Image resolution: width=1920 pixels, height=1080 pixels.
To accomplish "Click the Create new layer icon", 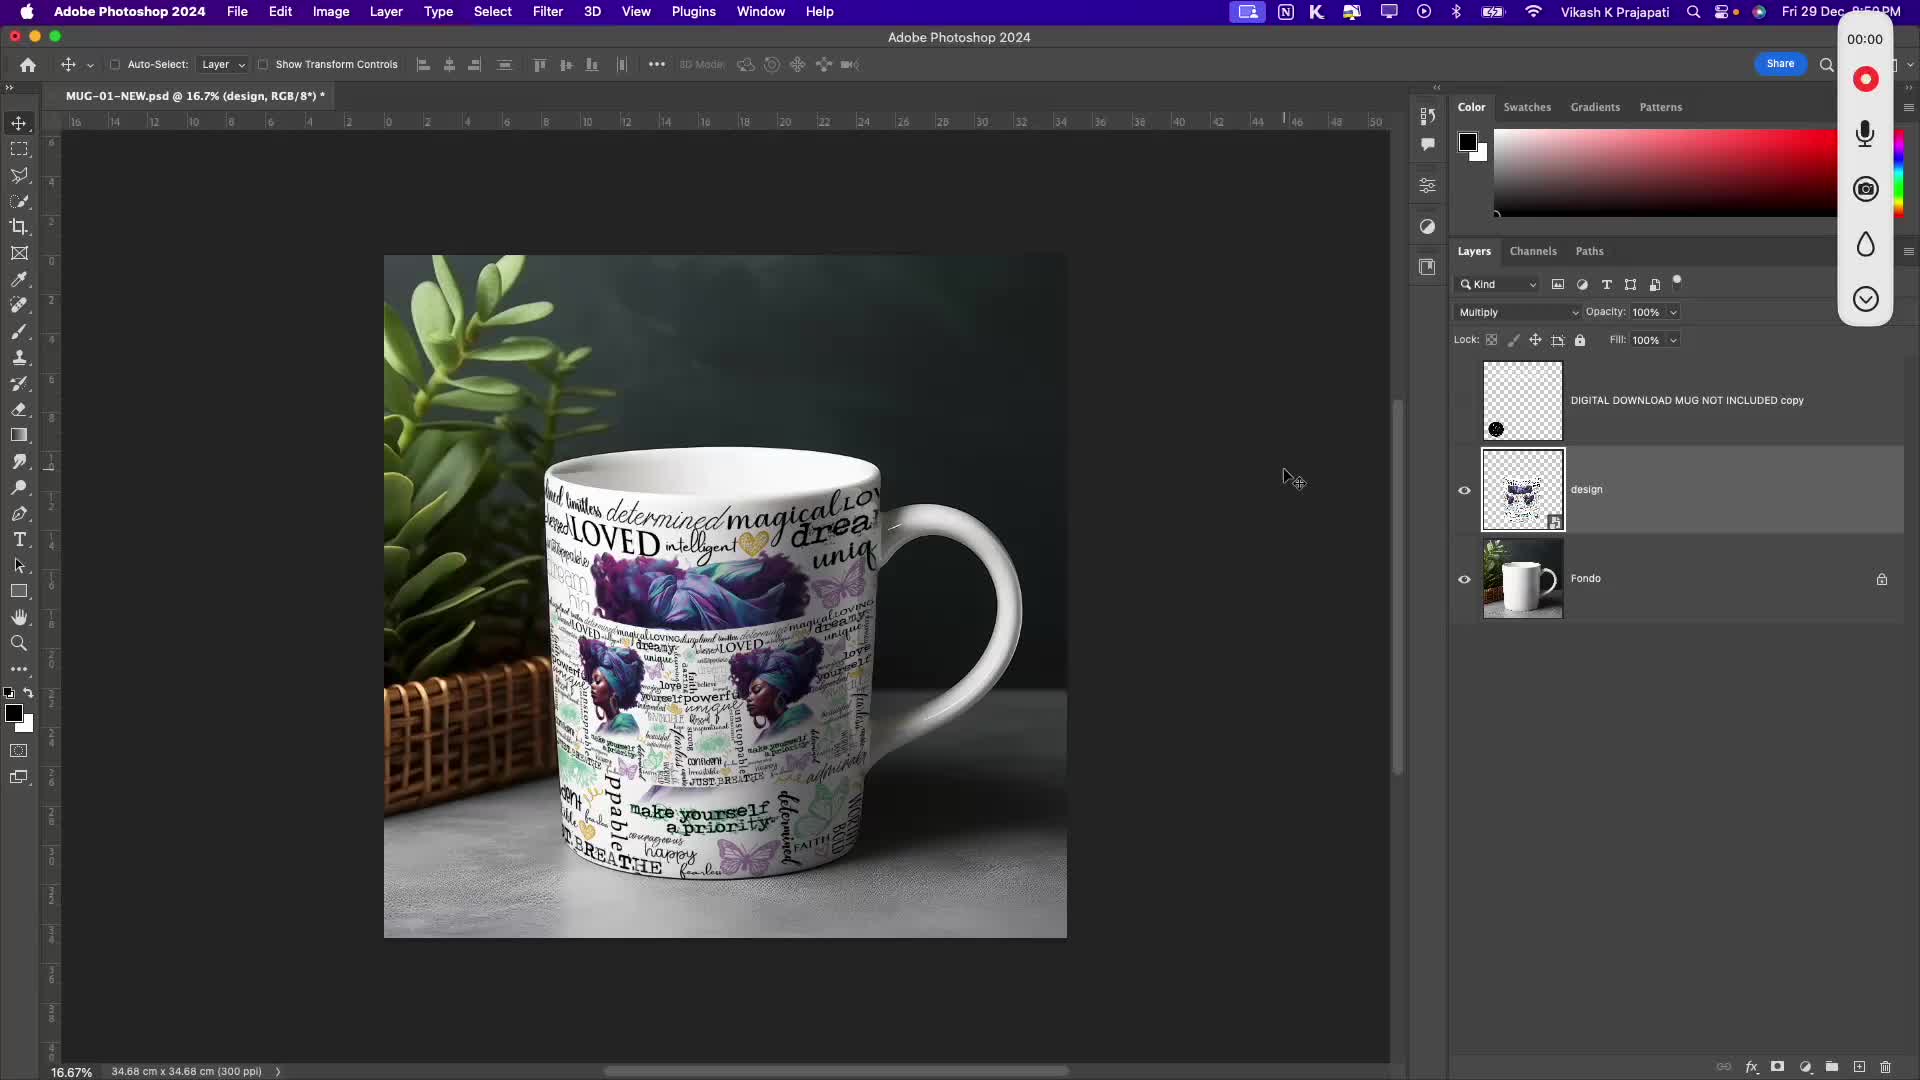I will 1859,1067.
